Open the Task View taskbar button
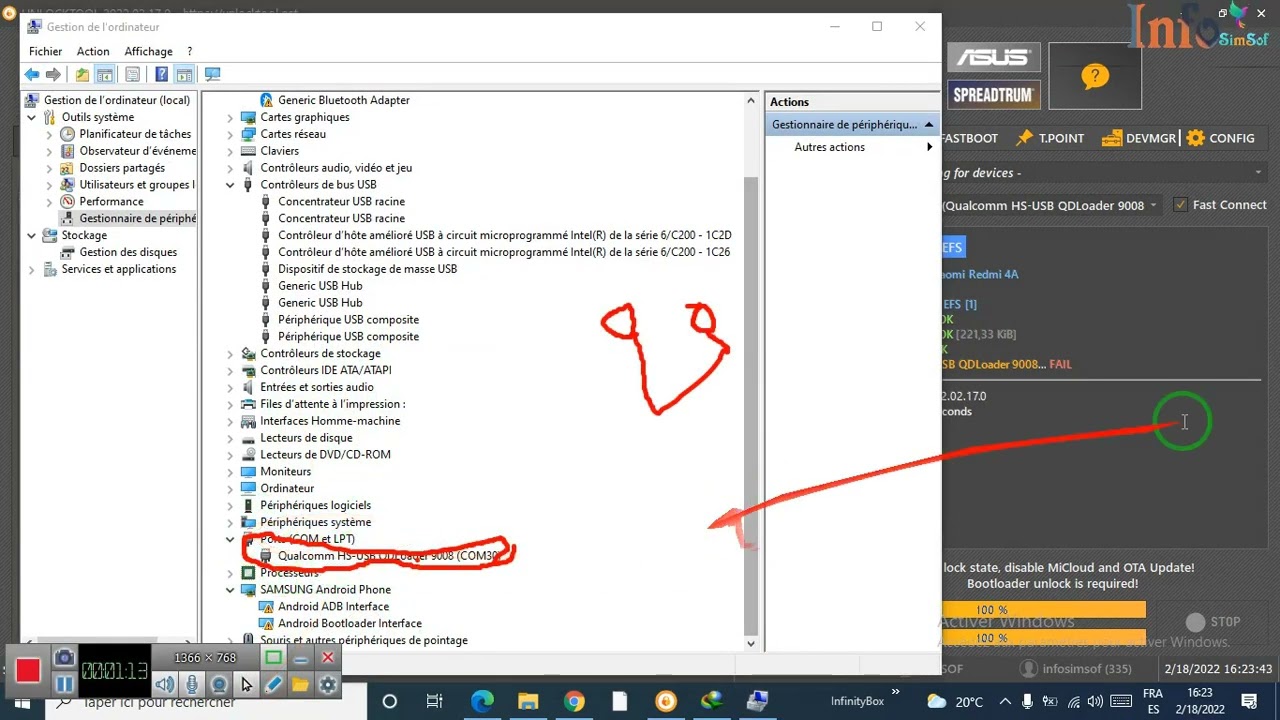Screen dimensions: 1280x720 point(435,701)
